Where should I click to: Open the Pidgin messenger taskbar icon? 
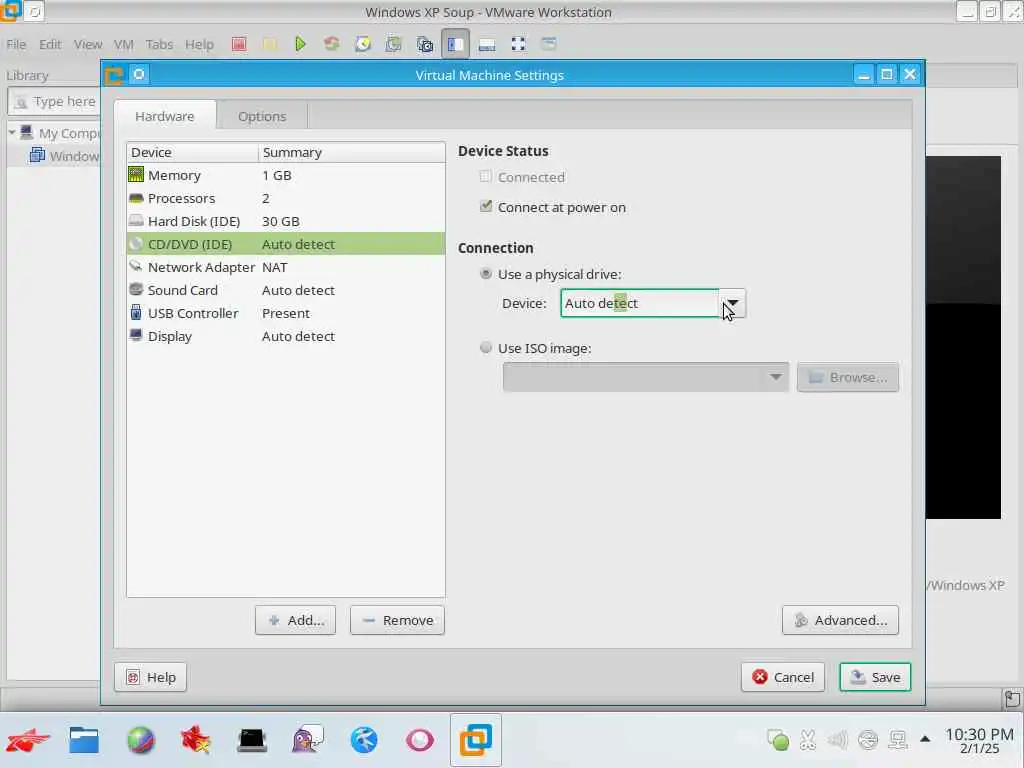pos(308,740)
